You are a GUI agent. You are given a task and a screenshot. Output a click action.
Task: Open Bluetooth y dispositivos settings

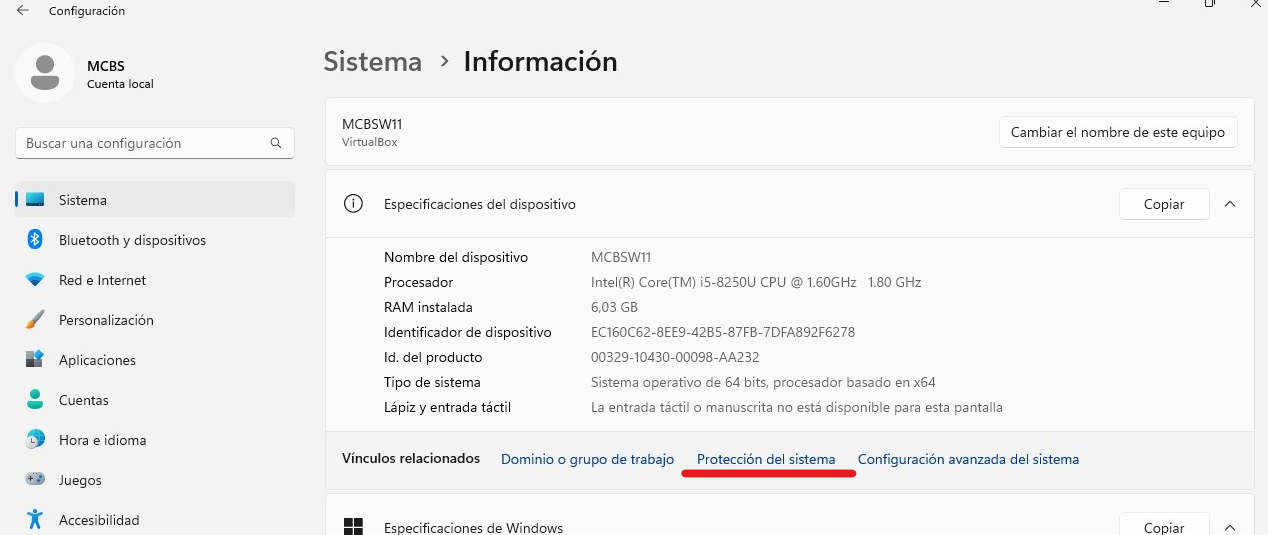(x=132, y=240)
